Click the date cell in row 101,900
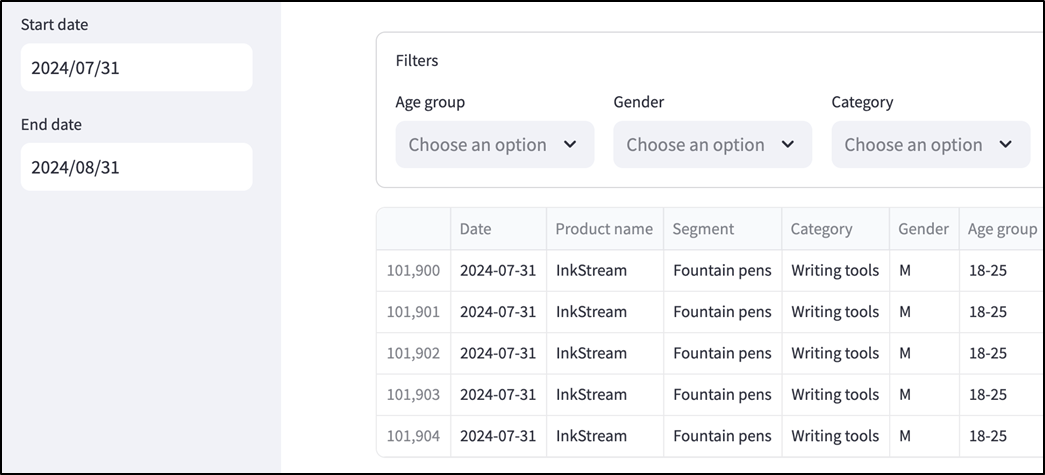The height and width of the screenshot is (475, 1045). [499, 270]
